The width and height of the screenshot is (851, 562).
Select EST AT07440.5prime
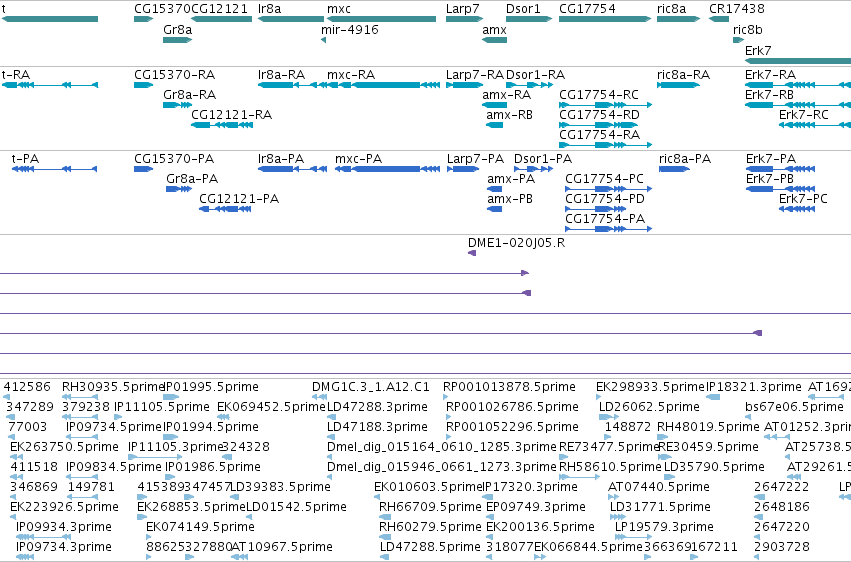(613, 497)
